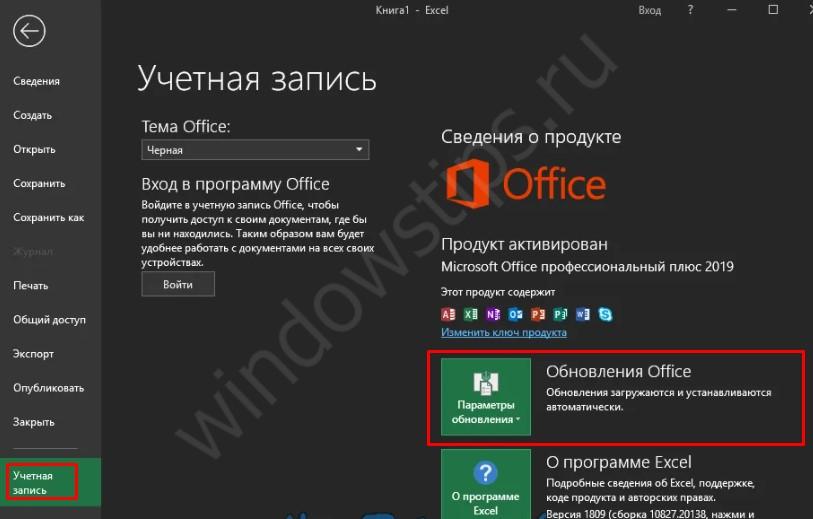Viewport: 813px width, 519px height.
Task: Click the Сведения о продукте heading
Action: click(x=531, y=137)
